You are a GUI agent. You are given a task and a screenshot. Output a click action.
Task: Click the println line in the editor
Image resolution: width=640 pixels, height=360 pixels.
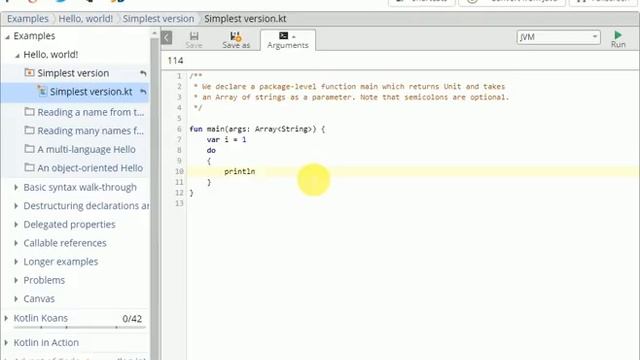click(x=239, y=171)
